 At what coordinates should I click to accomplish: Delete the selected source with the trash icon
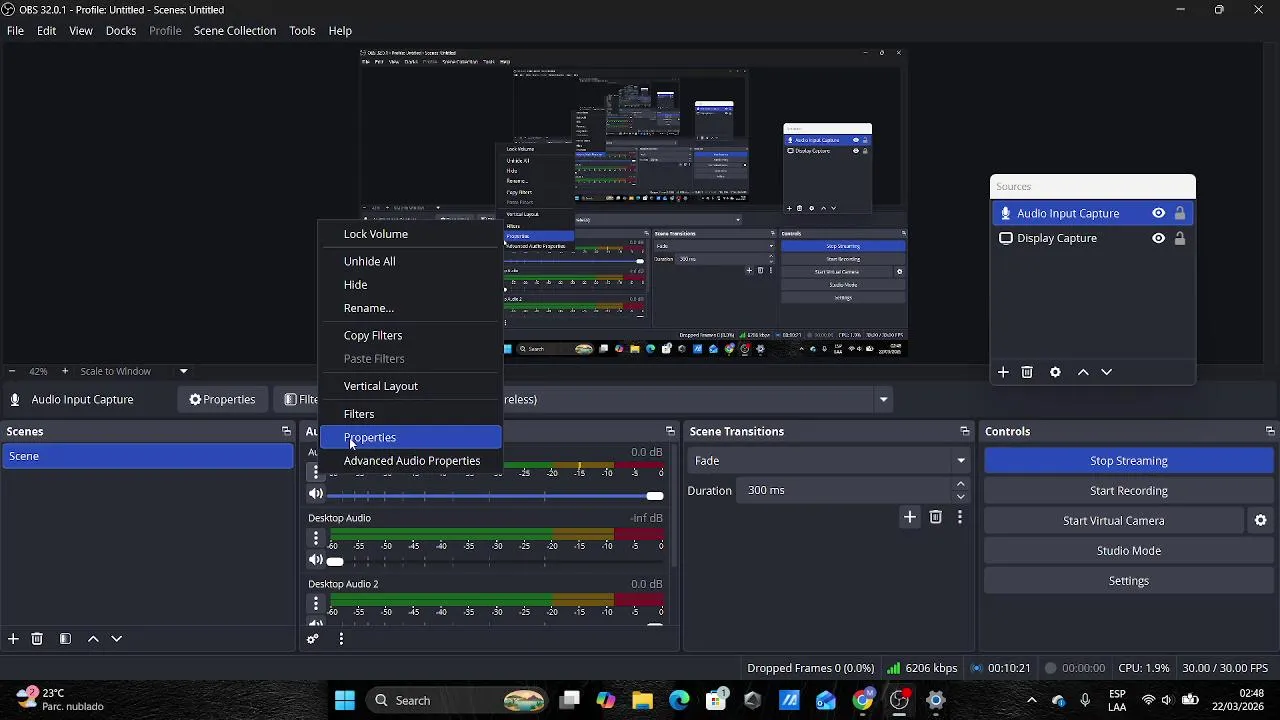point(1027,372)
